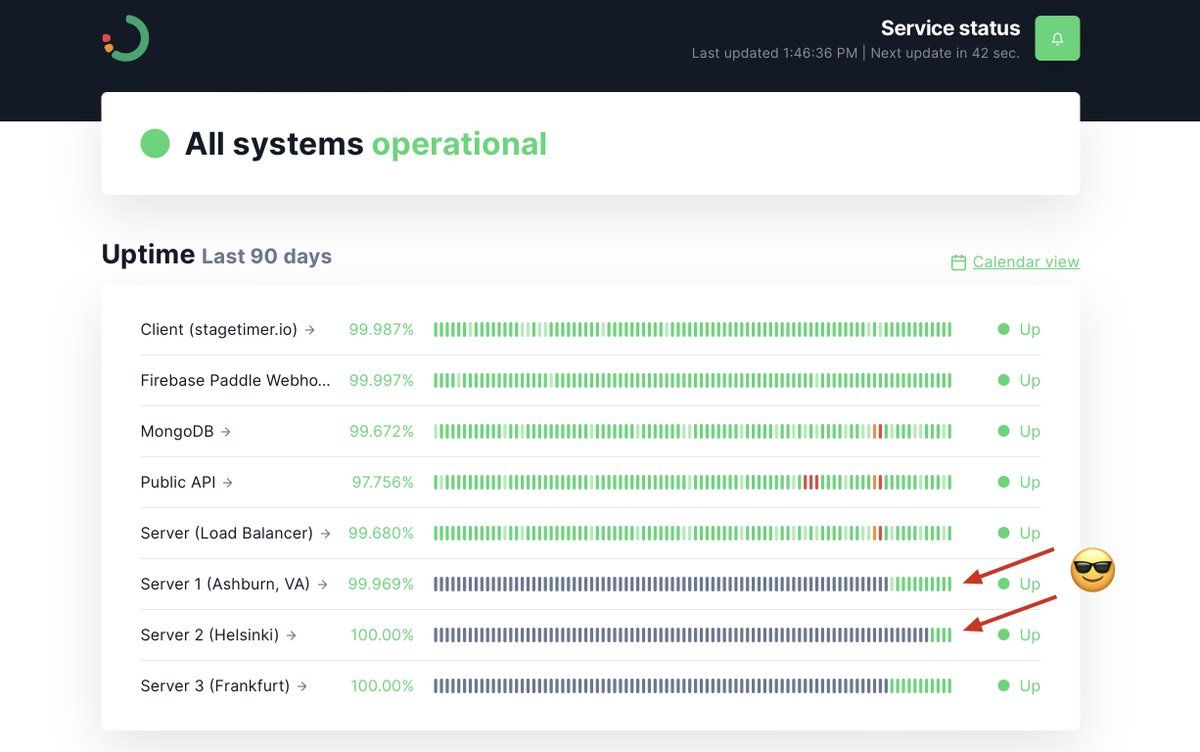
Task: Click the green notification bell button
Action: point(1057,38)
